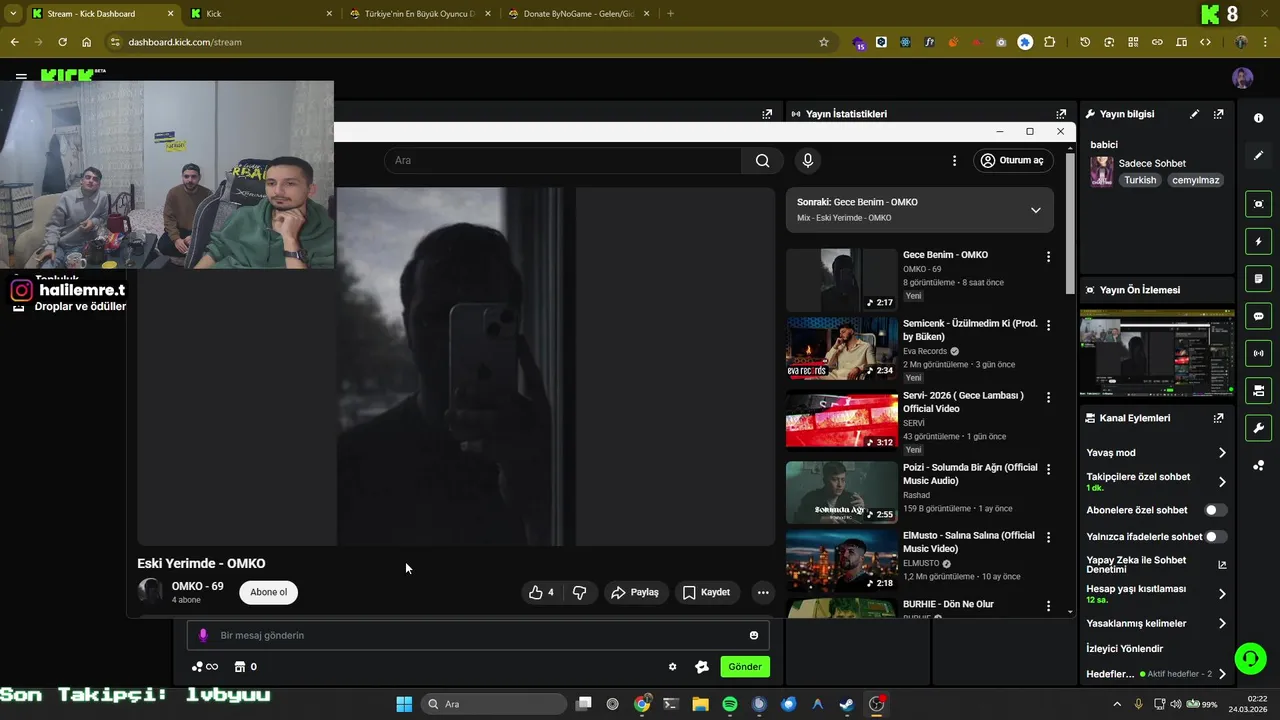Click the lightning bolt sidebar icon
This screenshot has height=720, width=1280.
(x=1258, y=241)
